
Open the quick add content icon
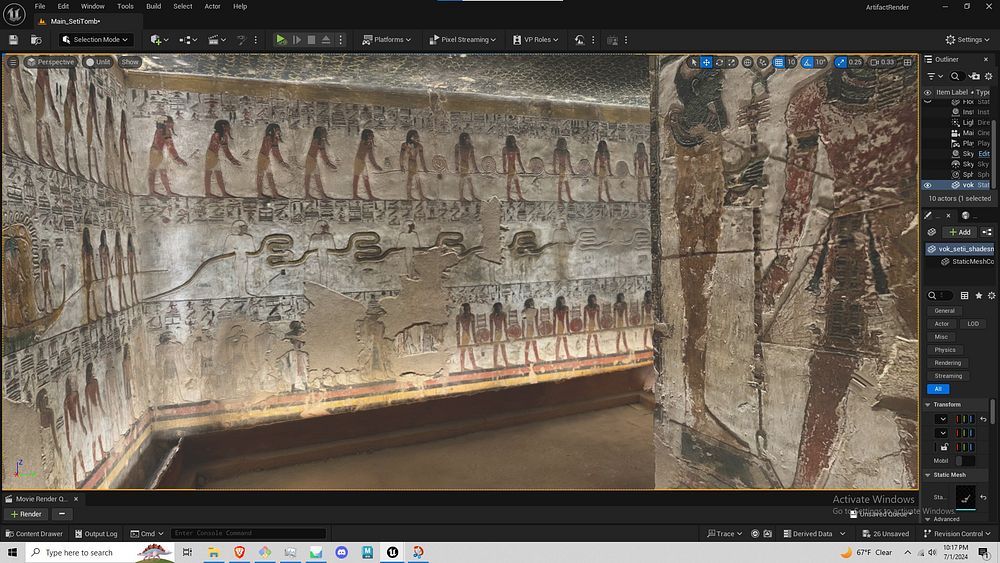[x=157, y=39]
